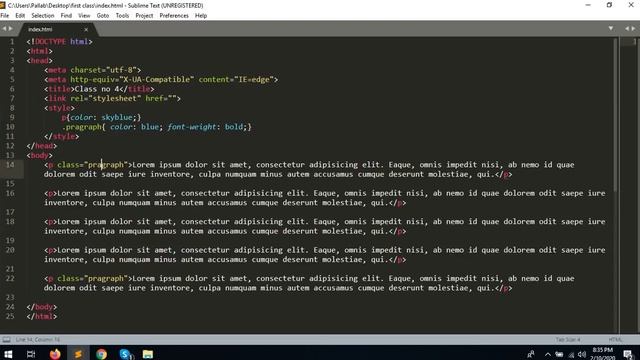
Task: Click the closing </style> tag
Action: pos(61,136)
